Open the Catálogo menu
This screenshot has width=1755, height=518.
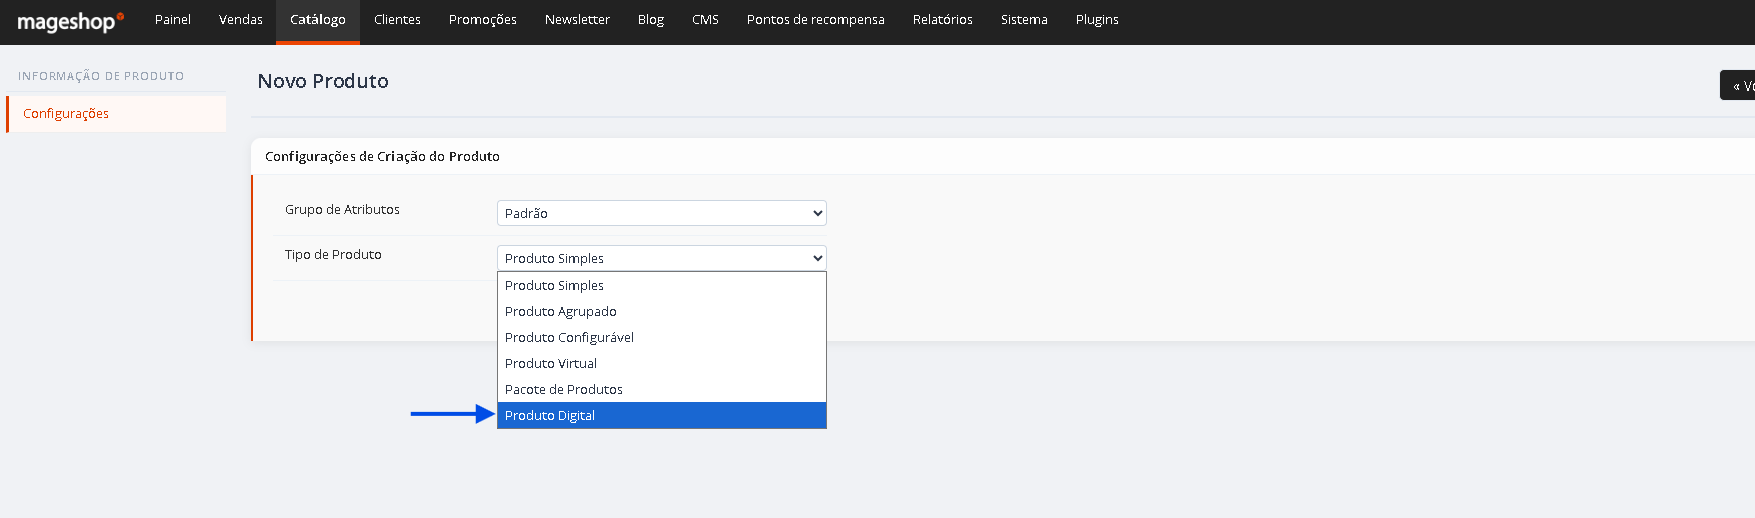318,20
